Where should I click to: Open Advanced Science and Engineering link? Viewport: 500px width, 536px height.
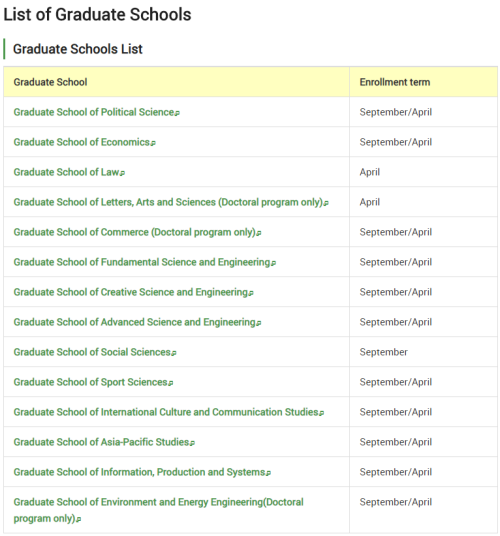[x=137, y=322]
